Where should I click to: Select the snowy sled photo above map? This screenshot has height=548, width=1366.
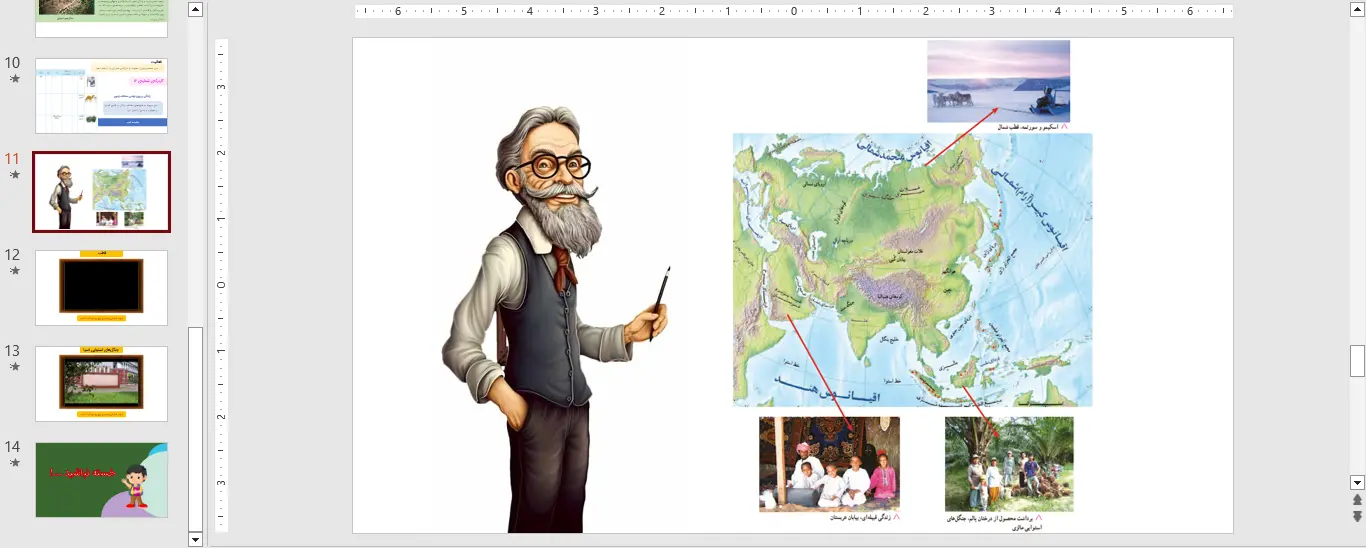[998, 81]
